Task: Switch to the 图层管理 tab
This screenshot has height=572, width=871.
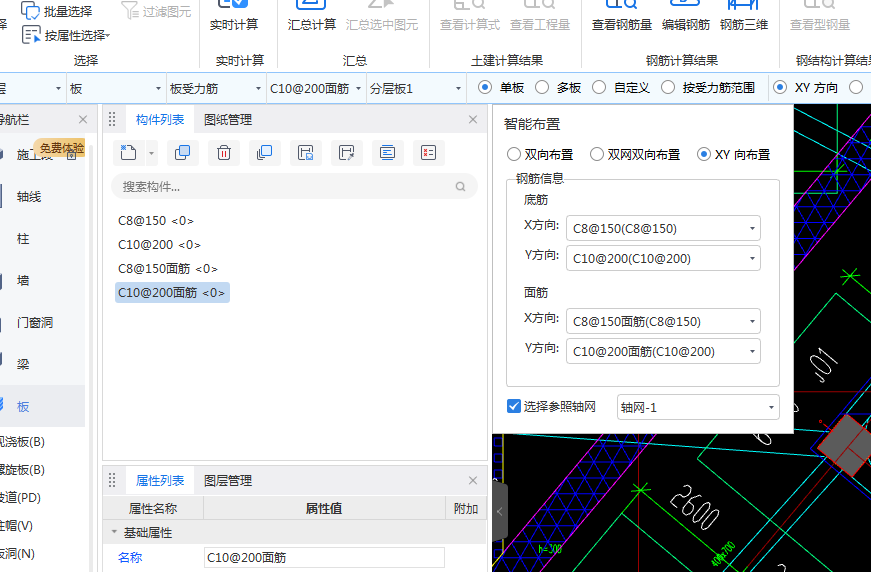Action: (228, 480)
